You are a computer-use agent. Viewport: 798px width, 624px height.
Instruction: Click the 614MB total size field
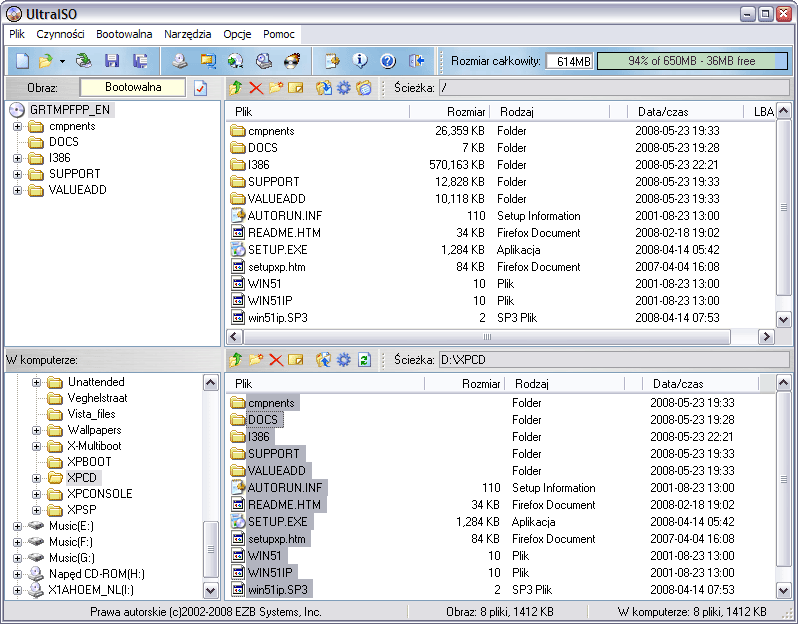[x=569, y=61]
